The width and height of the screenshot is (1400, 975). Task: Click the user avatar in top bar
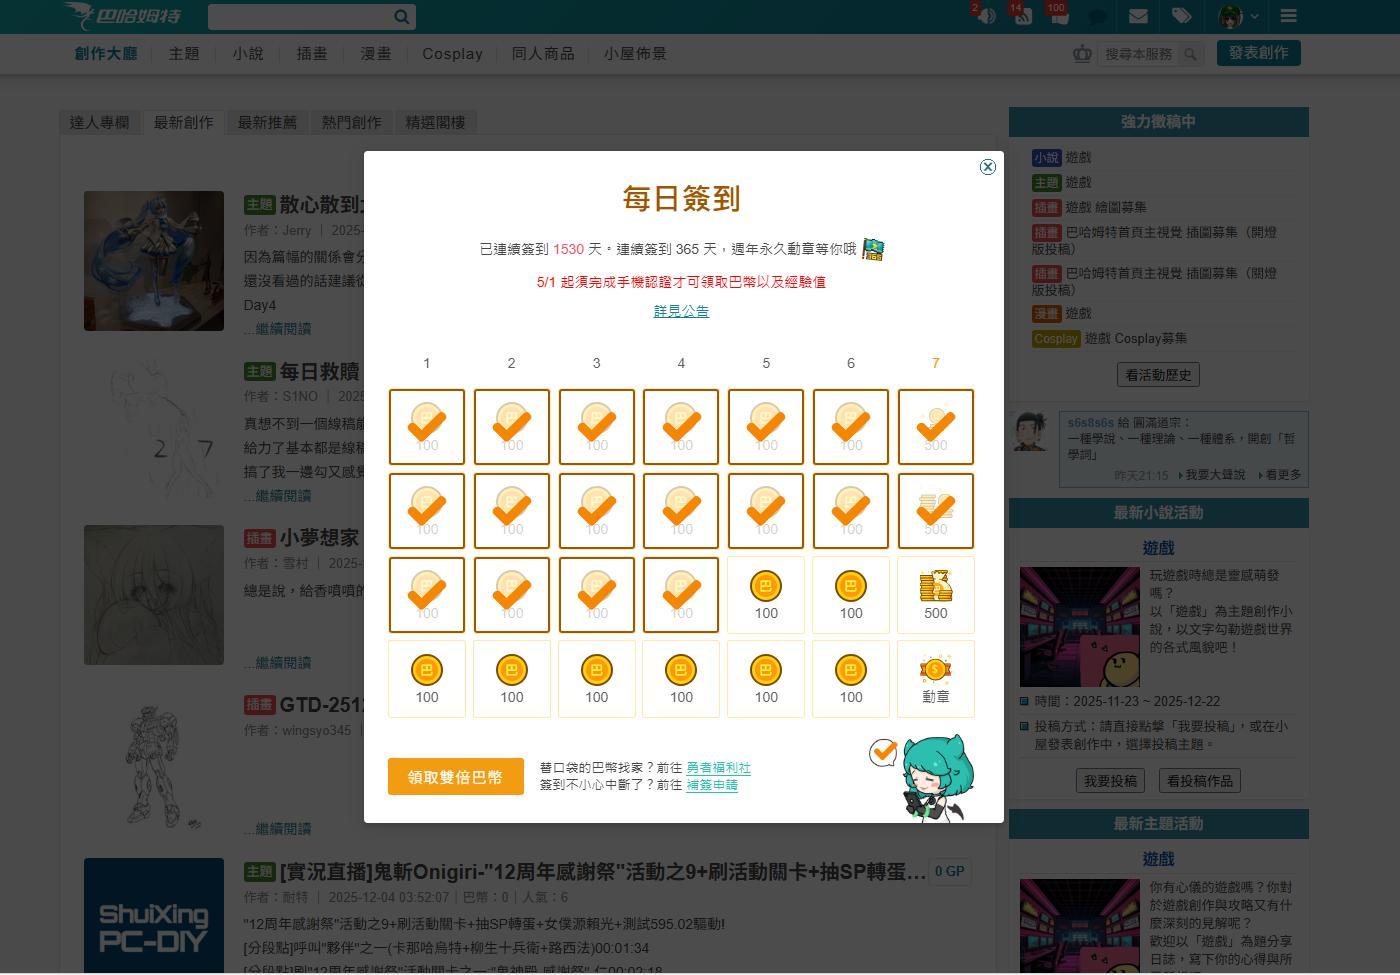click(x=1231, y=16)
